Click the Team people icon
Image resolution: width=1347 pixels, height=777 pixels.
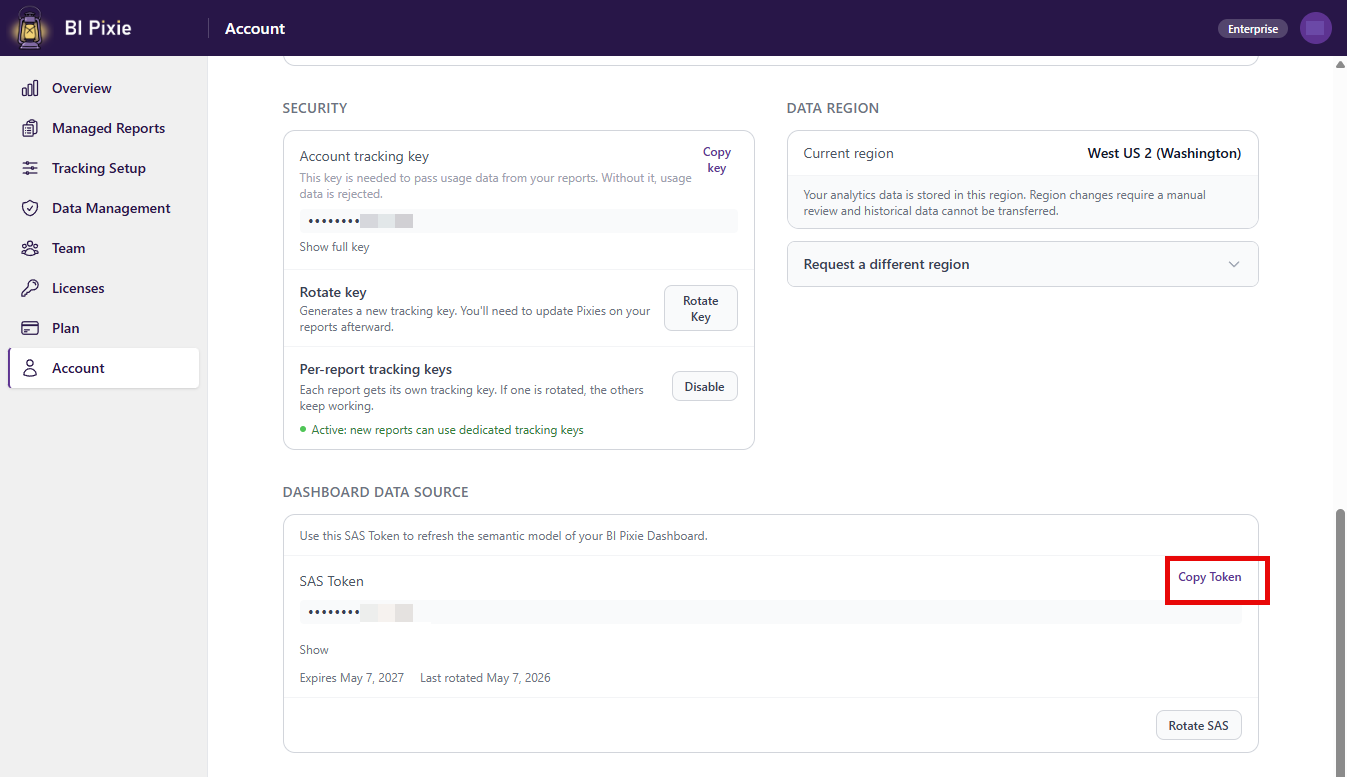[30, 248]
